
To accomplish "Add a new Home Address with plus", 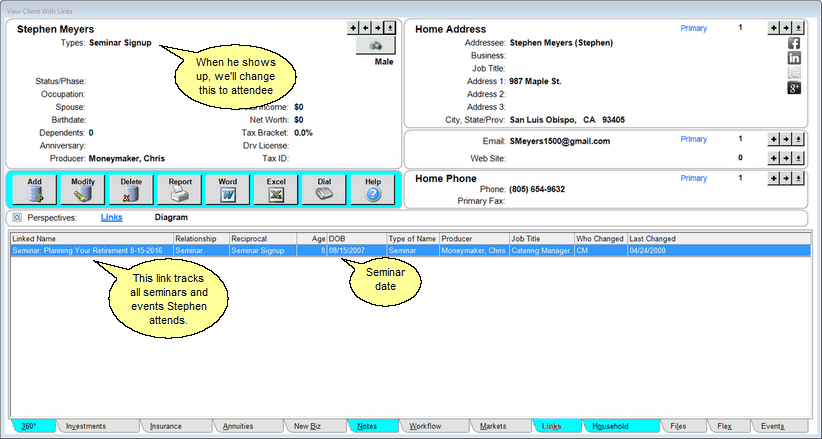I will [x=774, y=28].
